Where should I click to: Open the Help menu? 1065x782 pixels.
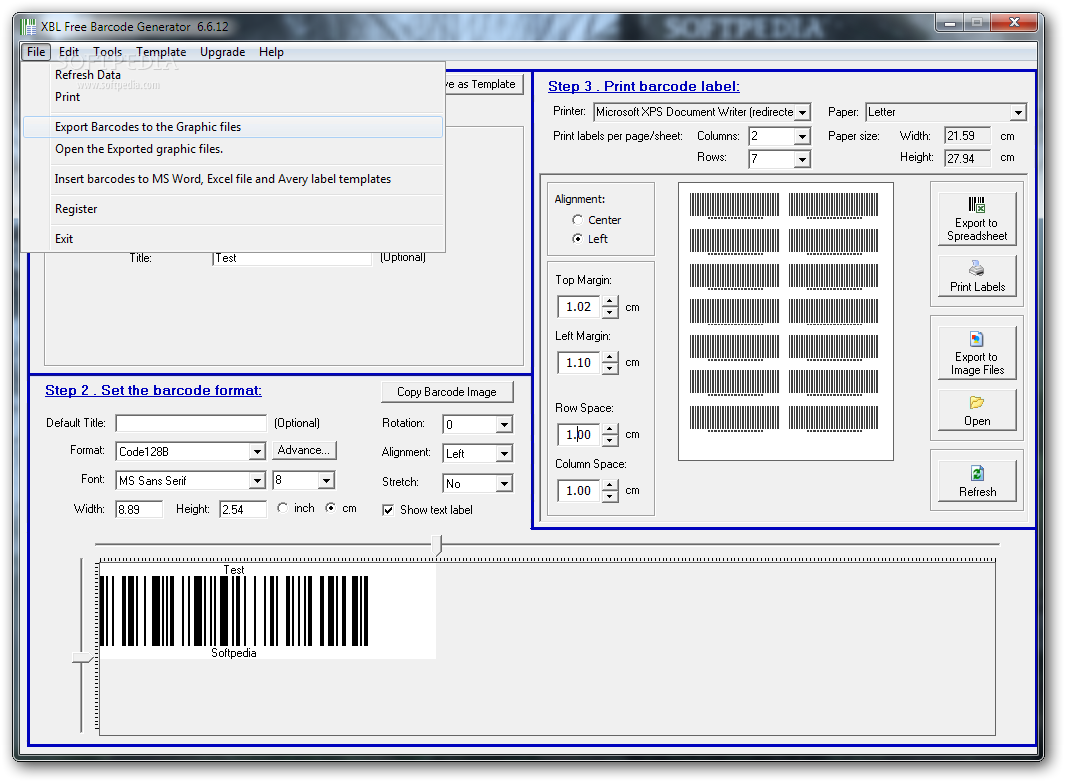pyautogui.click(x=271, y=52)
